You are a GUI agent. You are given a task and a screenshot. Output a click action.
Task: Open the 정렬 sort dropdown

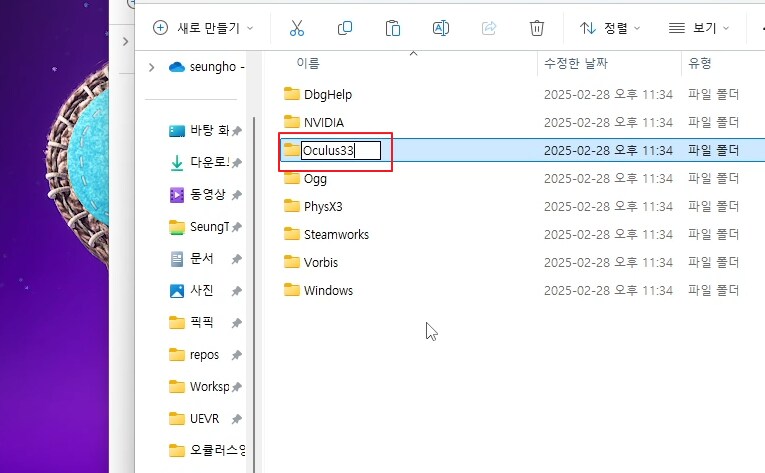609,28
